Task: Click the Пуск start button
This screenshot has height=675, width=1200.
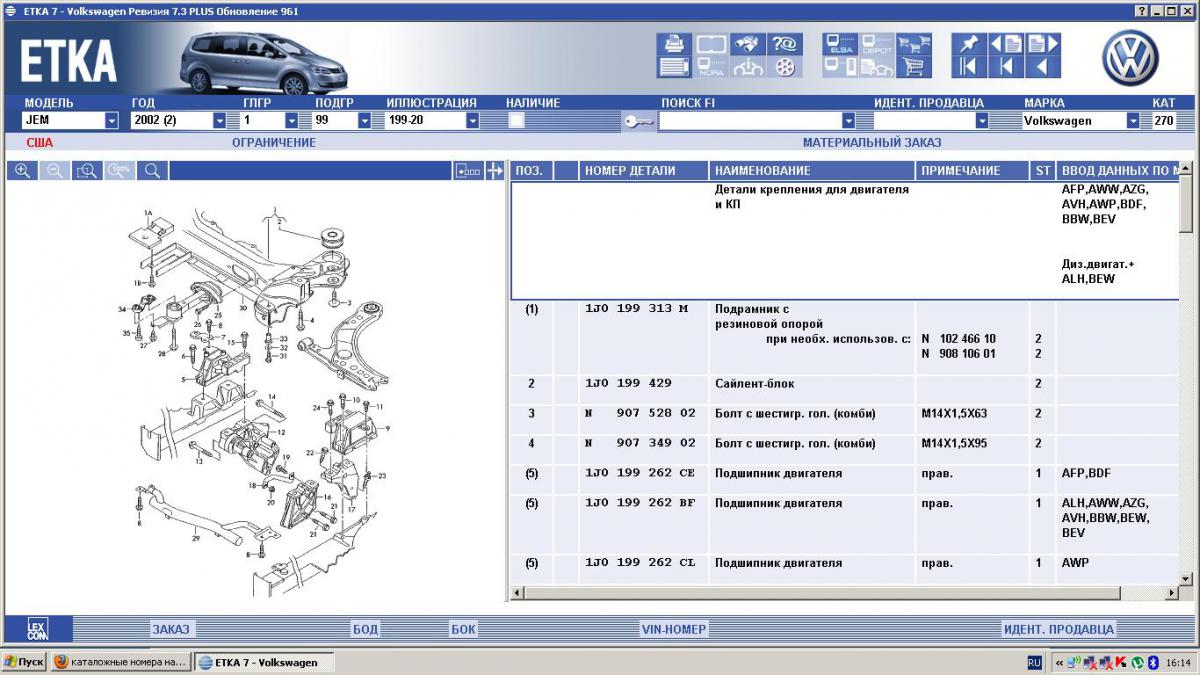Action: pos(24,662)
